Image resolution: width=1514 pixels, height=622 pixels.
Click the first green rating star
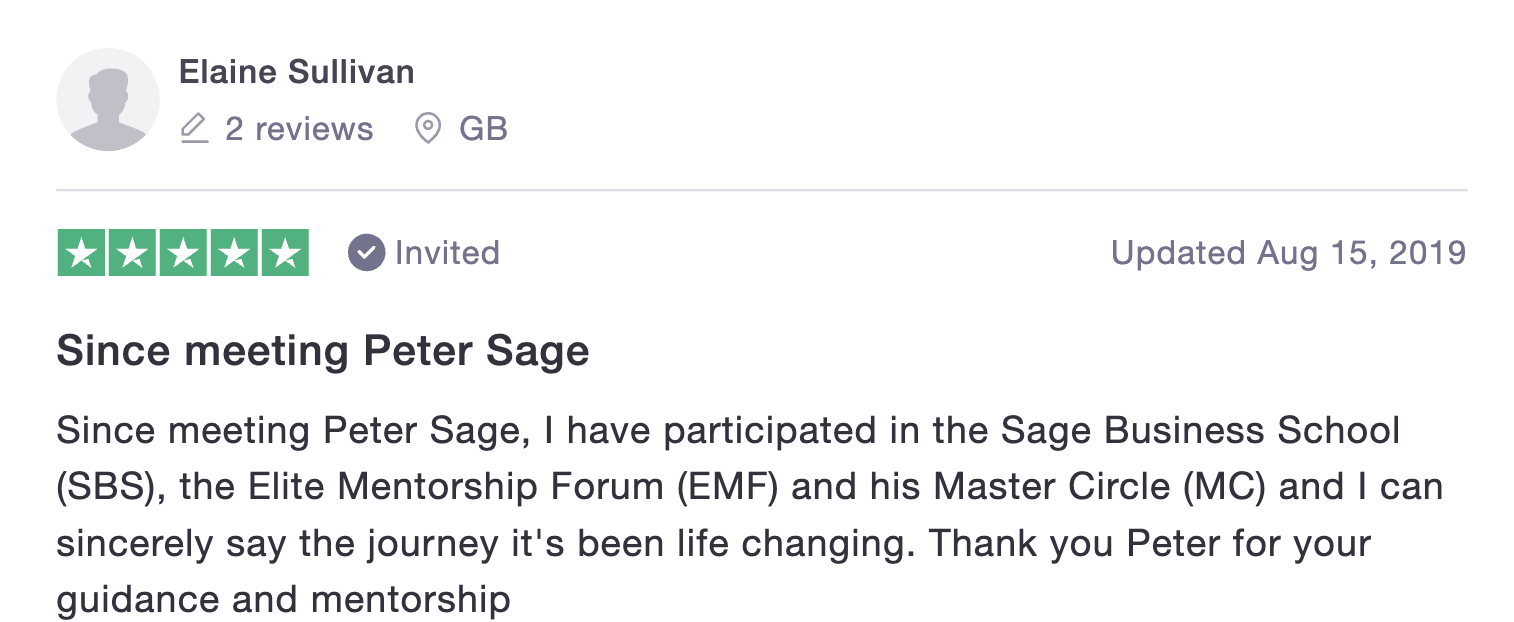[x=82, y=253]
